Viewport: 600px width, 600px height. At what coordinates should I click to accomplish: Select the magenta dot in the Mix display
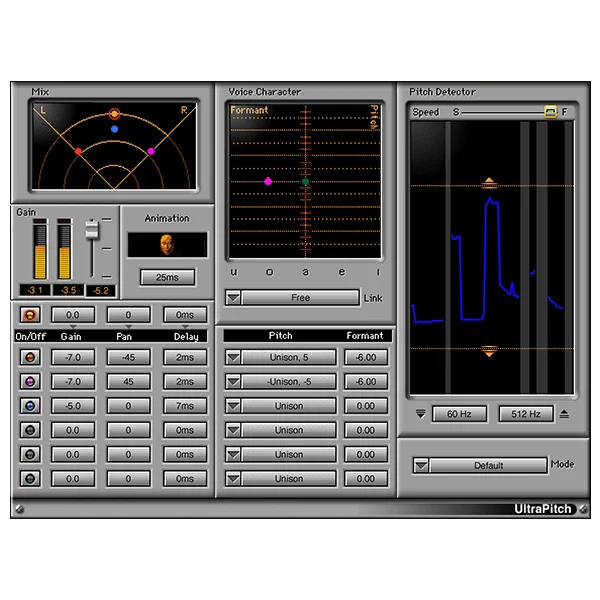click(151, 151)
